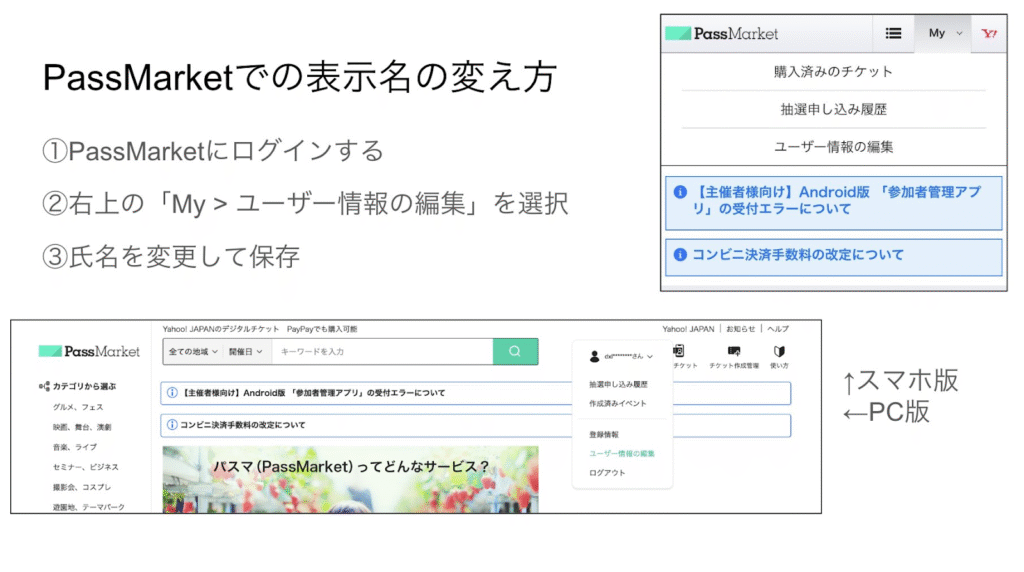Click the PassMarket logo in PC header
The width and height of the screenshot is (1024, 572).
[x=90, y=351]
